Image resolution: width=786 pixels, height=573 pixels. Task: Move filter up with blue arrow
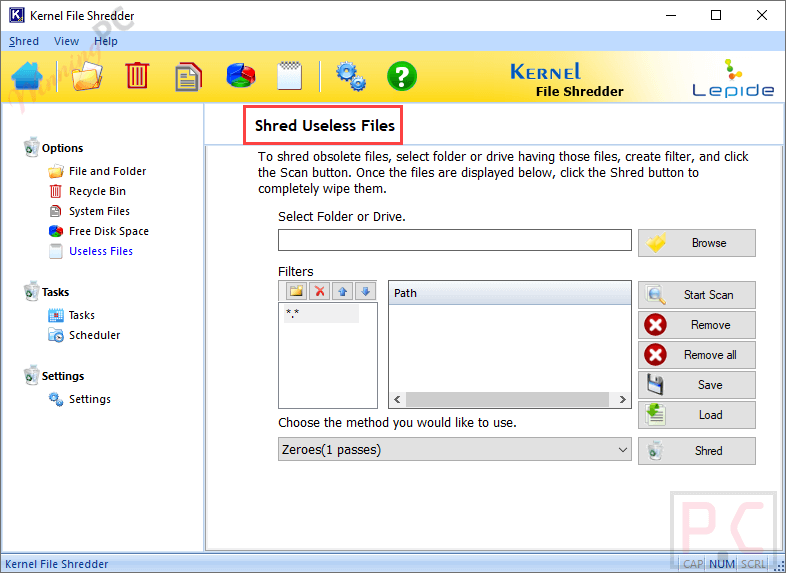pyautogui.click(x=342, y=291)
